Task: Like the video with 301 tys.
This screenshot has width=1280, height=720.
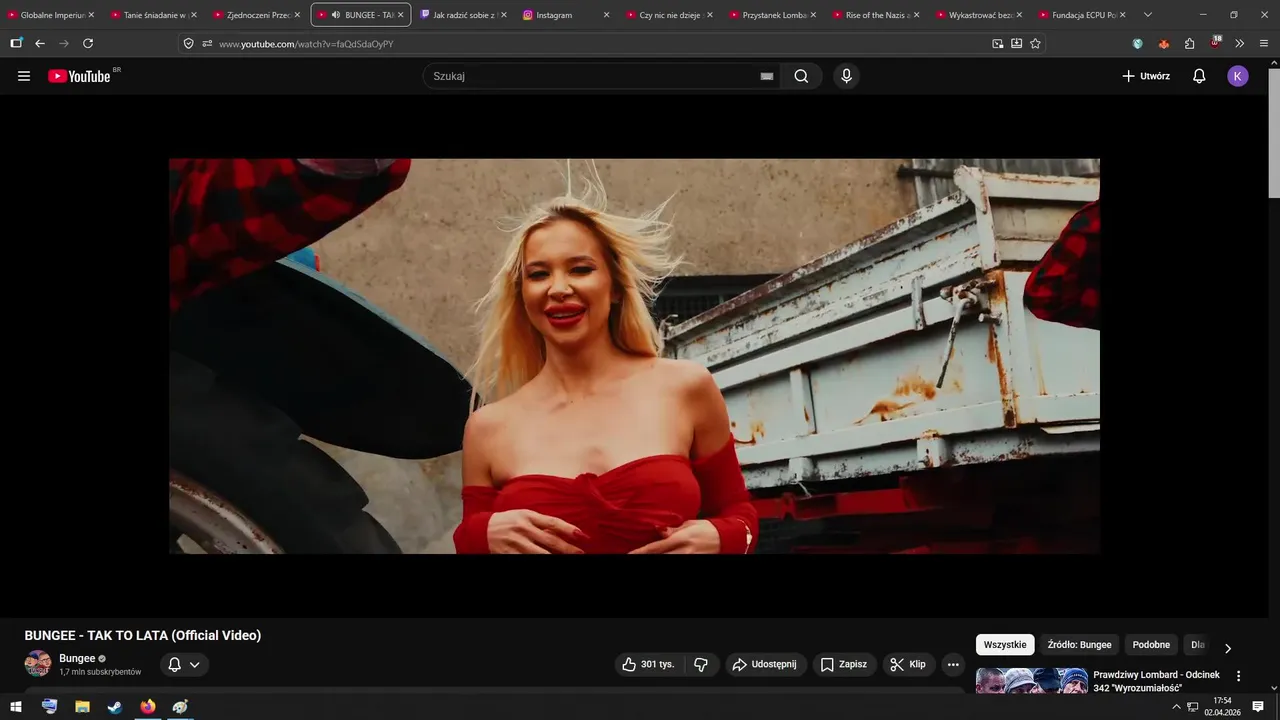Action: [648, 664]
